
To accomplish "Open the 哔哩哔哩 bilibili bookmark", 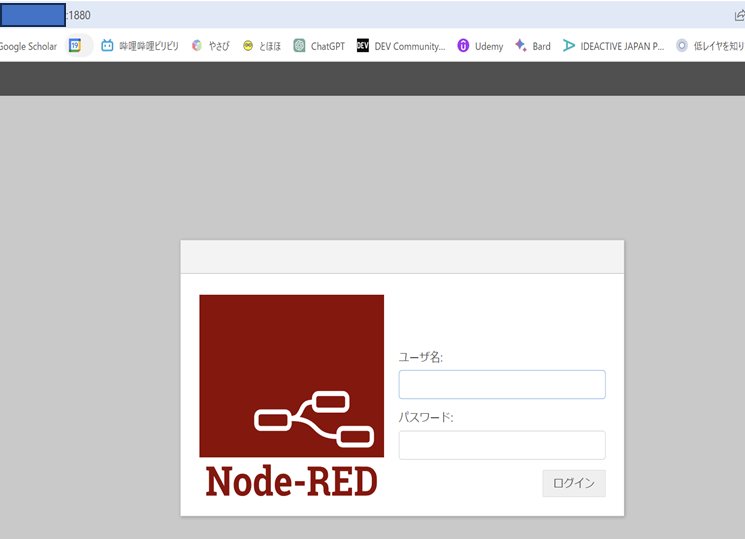I will 140,46.
